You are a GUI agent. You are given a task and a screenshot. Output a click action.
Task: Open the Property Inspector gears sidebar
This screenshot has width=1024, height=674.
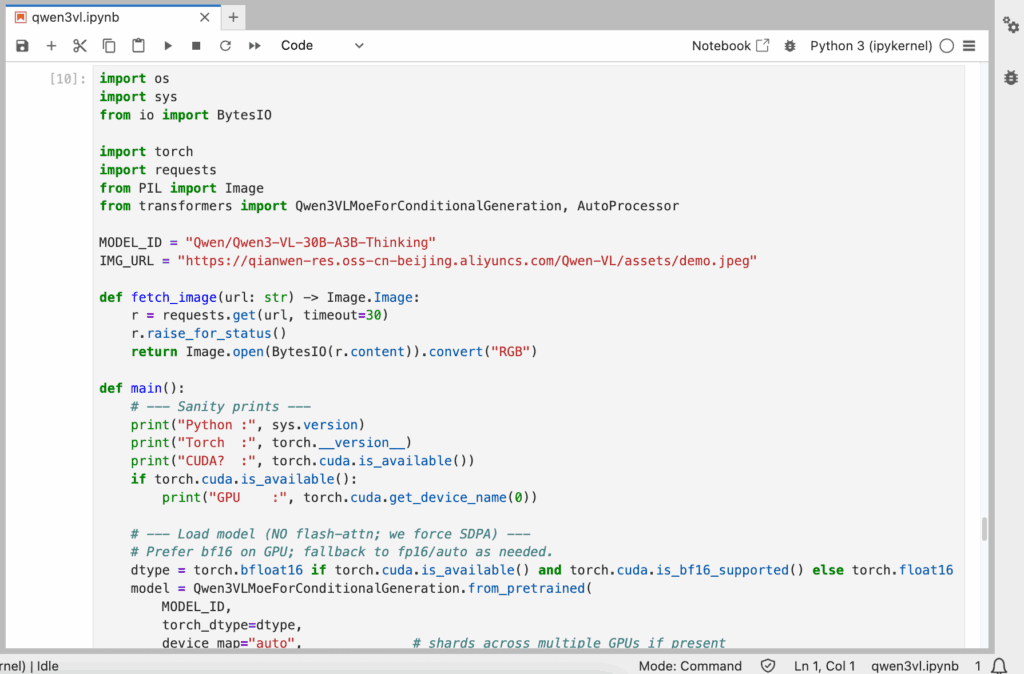click(x=1010, y=26)
